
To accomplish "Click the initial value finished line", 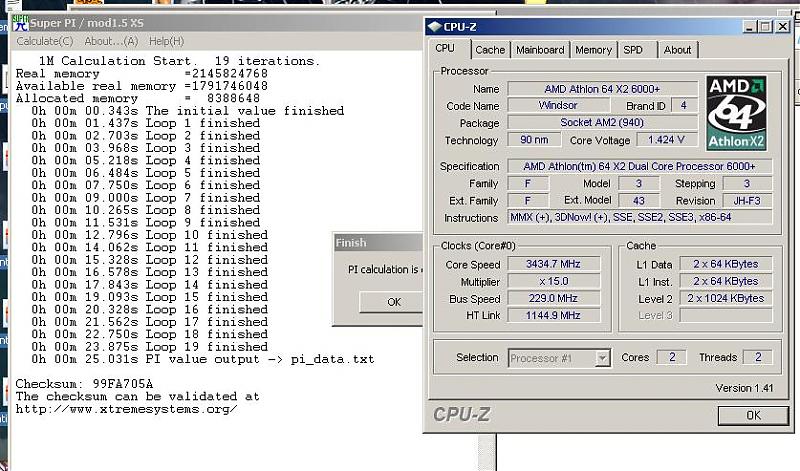I will click(x=187, y=111).
